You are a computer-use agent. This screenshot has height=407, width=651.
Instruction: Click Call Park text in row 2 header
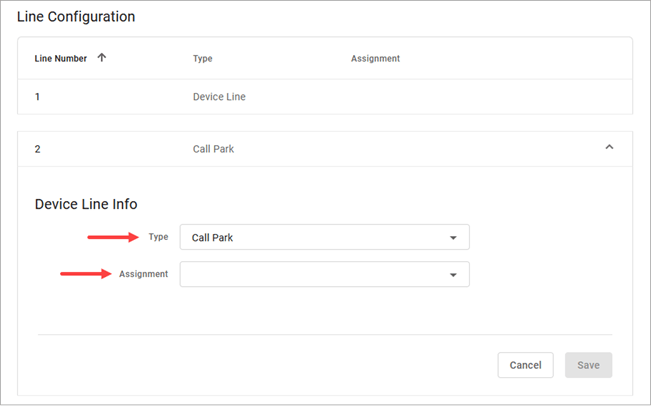pyautogui.click(x=213, y=149)
